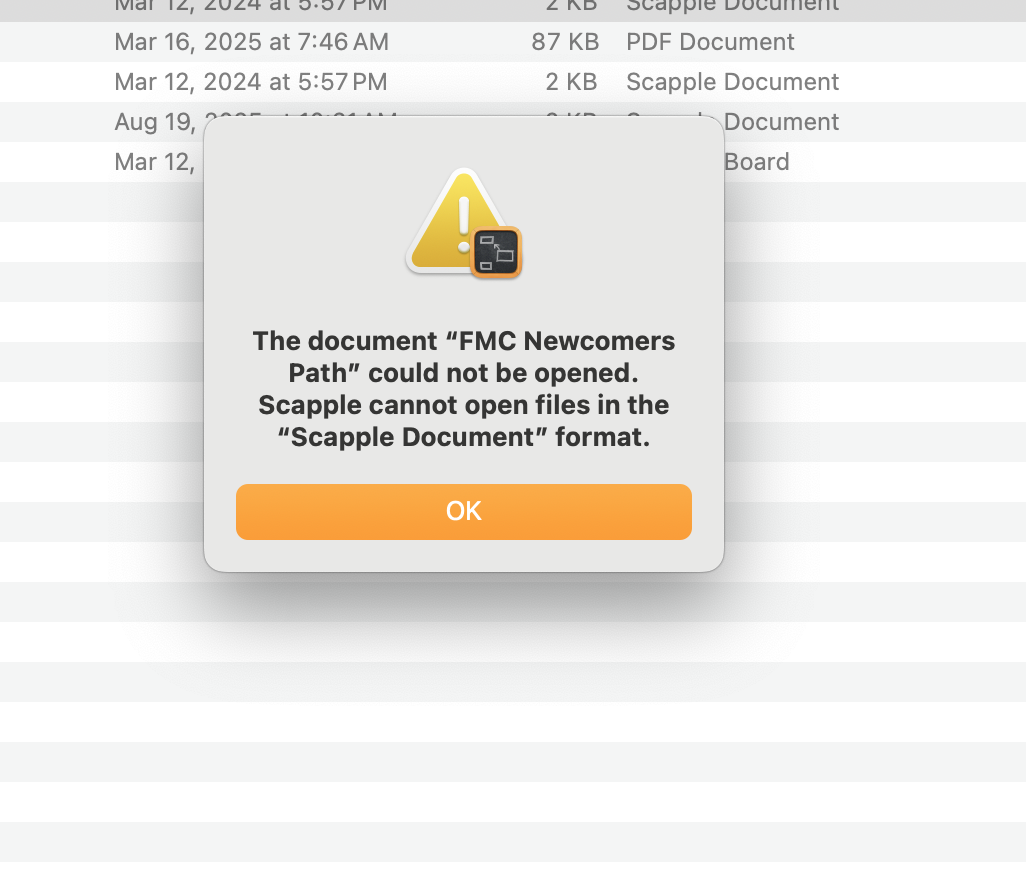Click the bold error message text
Screen dimensions: 1026x884
point(463,388)
